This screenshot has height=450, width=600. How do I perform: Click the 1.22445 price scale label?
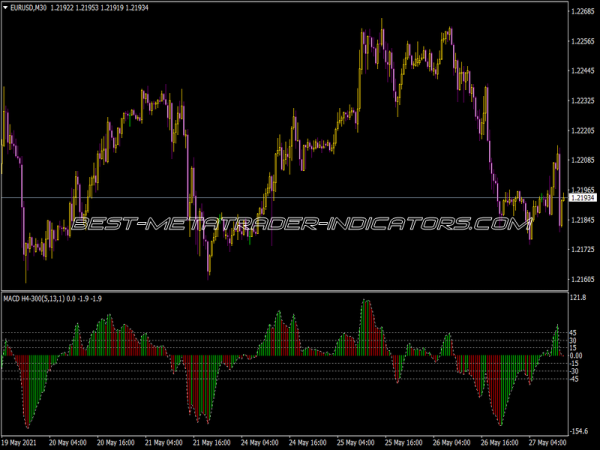tap(580, 71)
